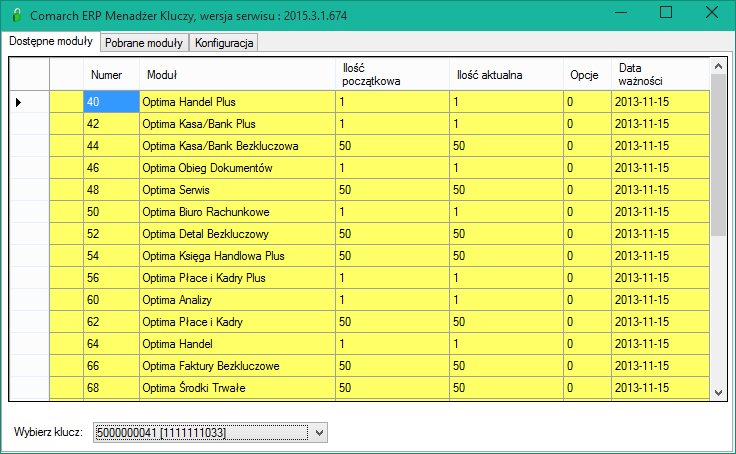Click the vertical scrollbar thumb

click(x=718, y=155)
